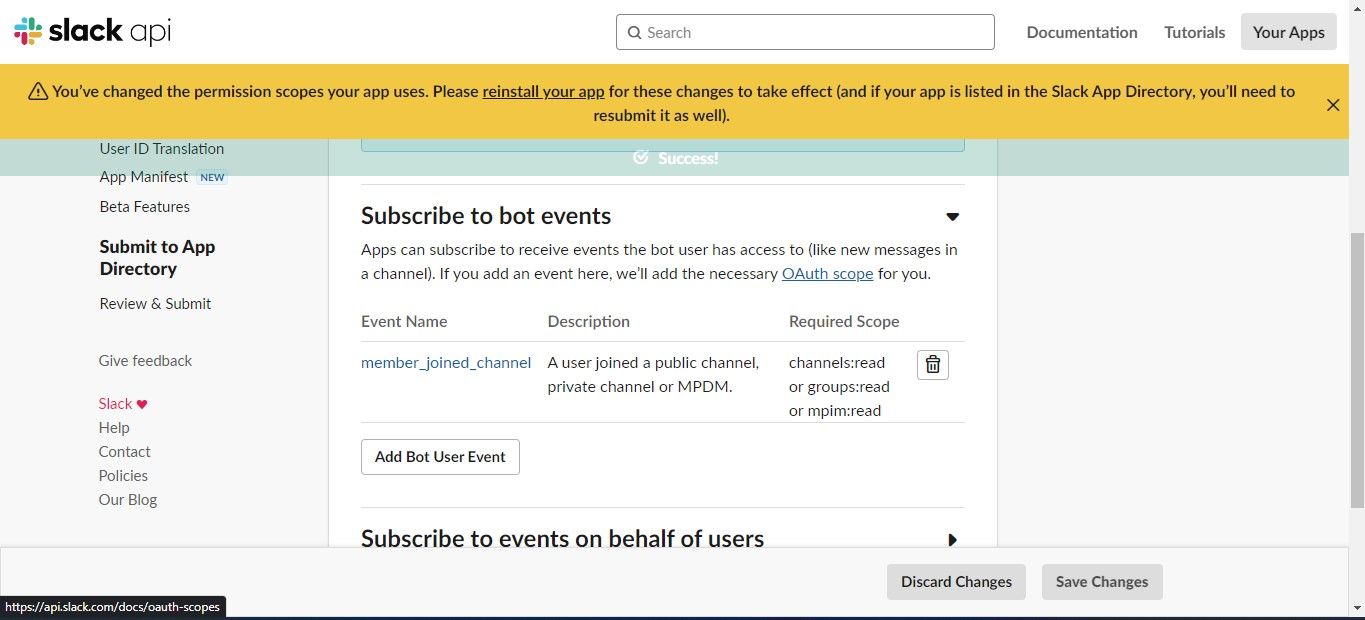Open the OAuth scope link
Image resolution: width=1365 pixels, height=620 pixels.
tap(827, 273)
